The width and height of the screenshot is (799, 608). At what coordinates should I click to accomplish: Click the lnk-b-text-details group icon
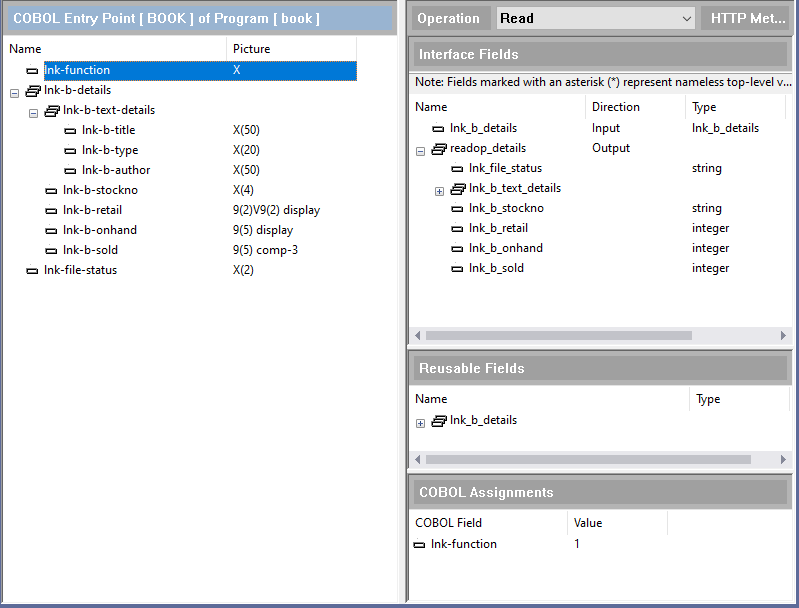coord(52,111)
